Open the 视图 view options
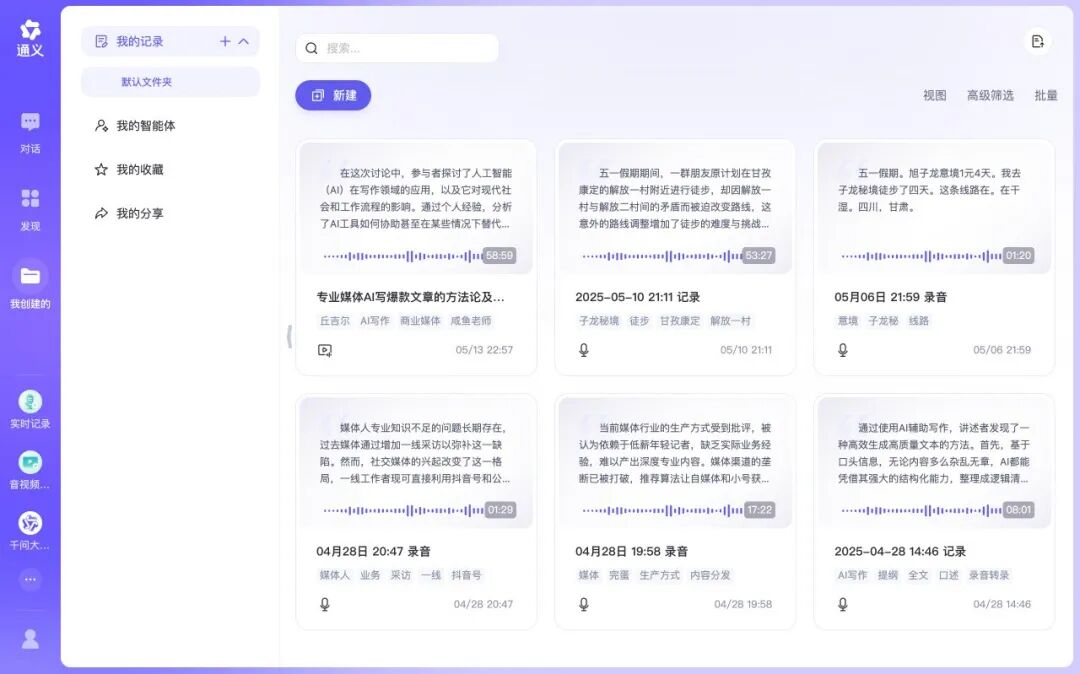Viewport: 1080px width, 674px height. pos(935,96)
